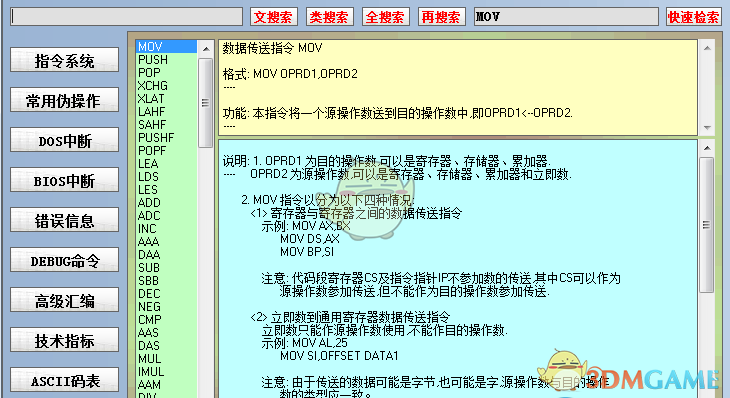Open the ASCII码表 section

click(x=64, y=380)
